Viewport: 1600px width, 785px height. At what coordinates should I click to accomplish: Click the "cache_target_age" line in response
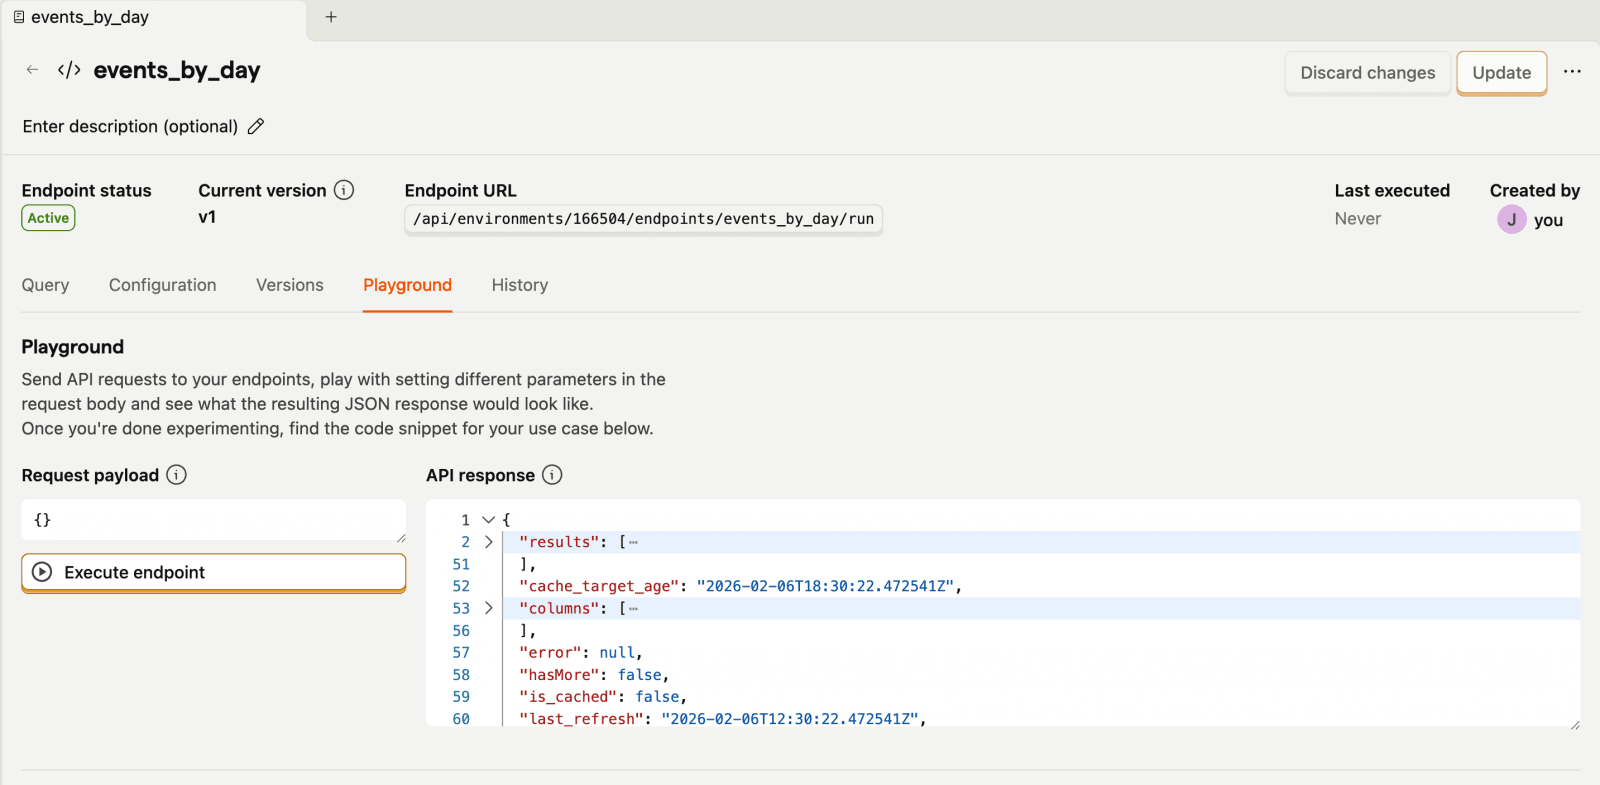(740, 586)
